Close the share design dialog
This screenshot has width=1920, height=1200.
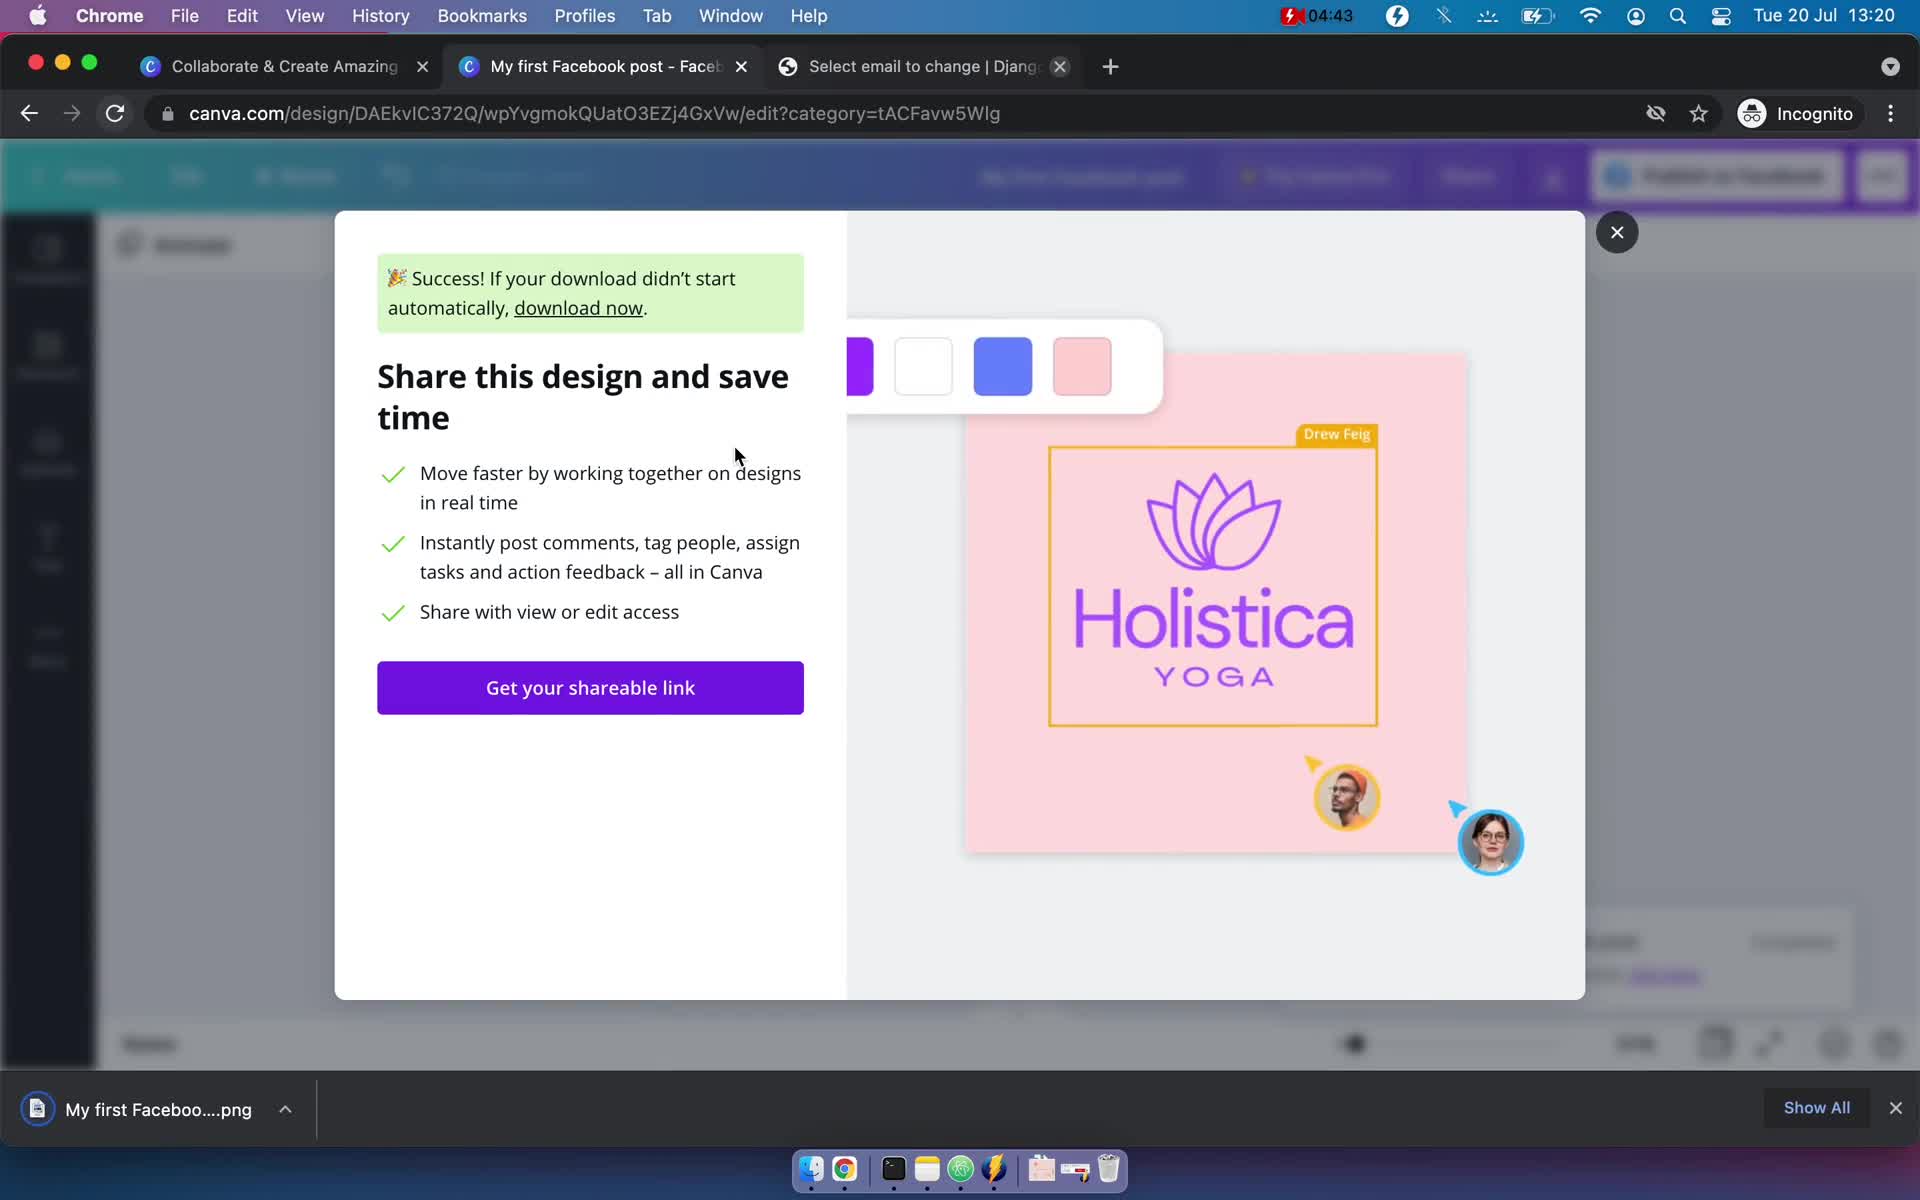coord(1616,232)
